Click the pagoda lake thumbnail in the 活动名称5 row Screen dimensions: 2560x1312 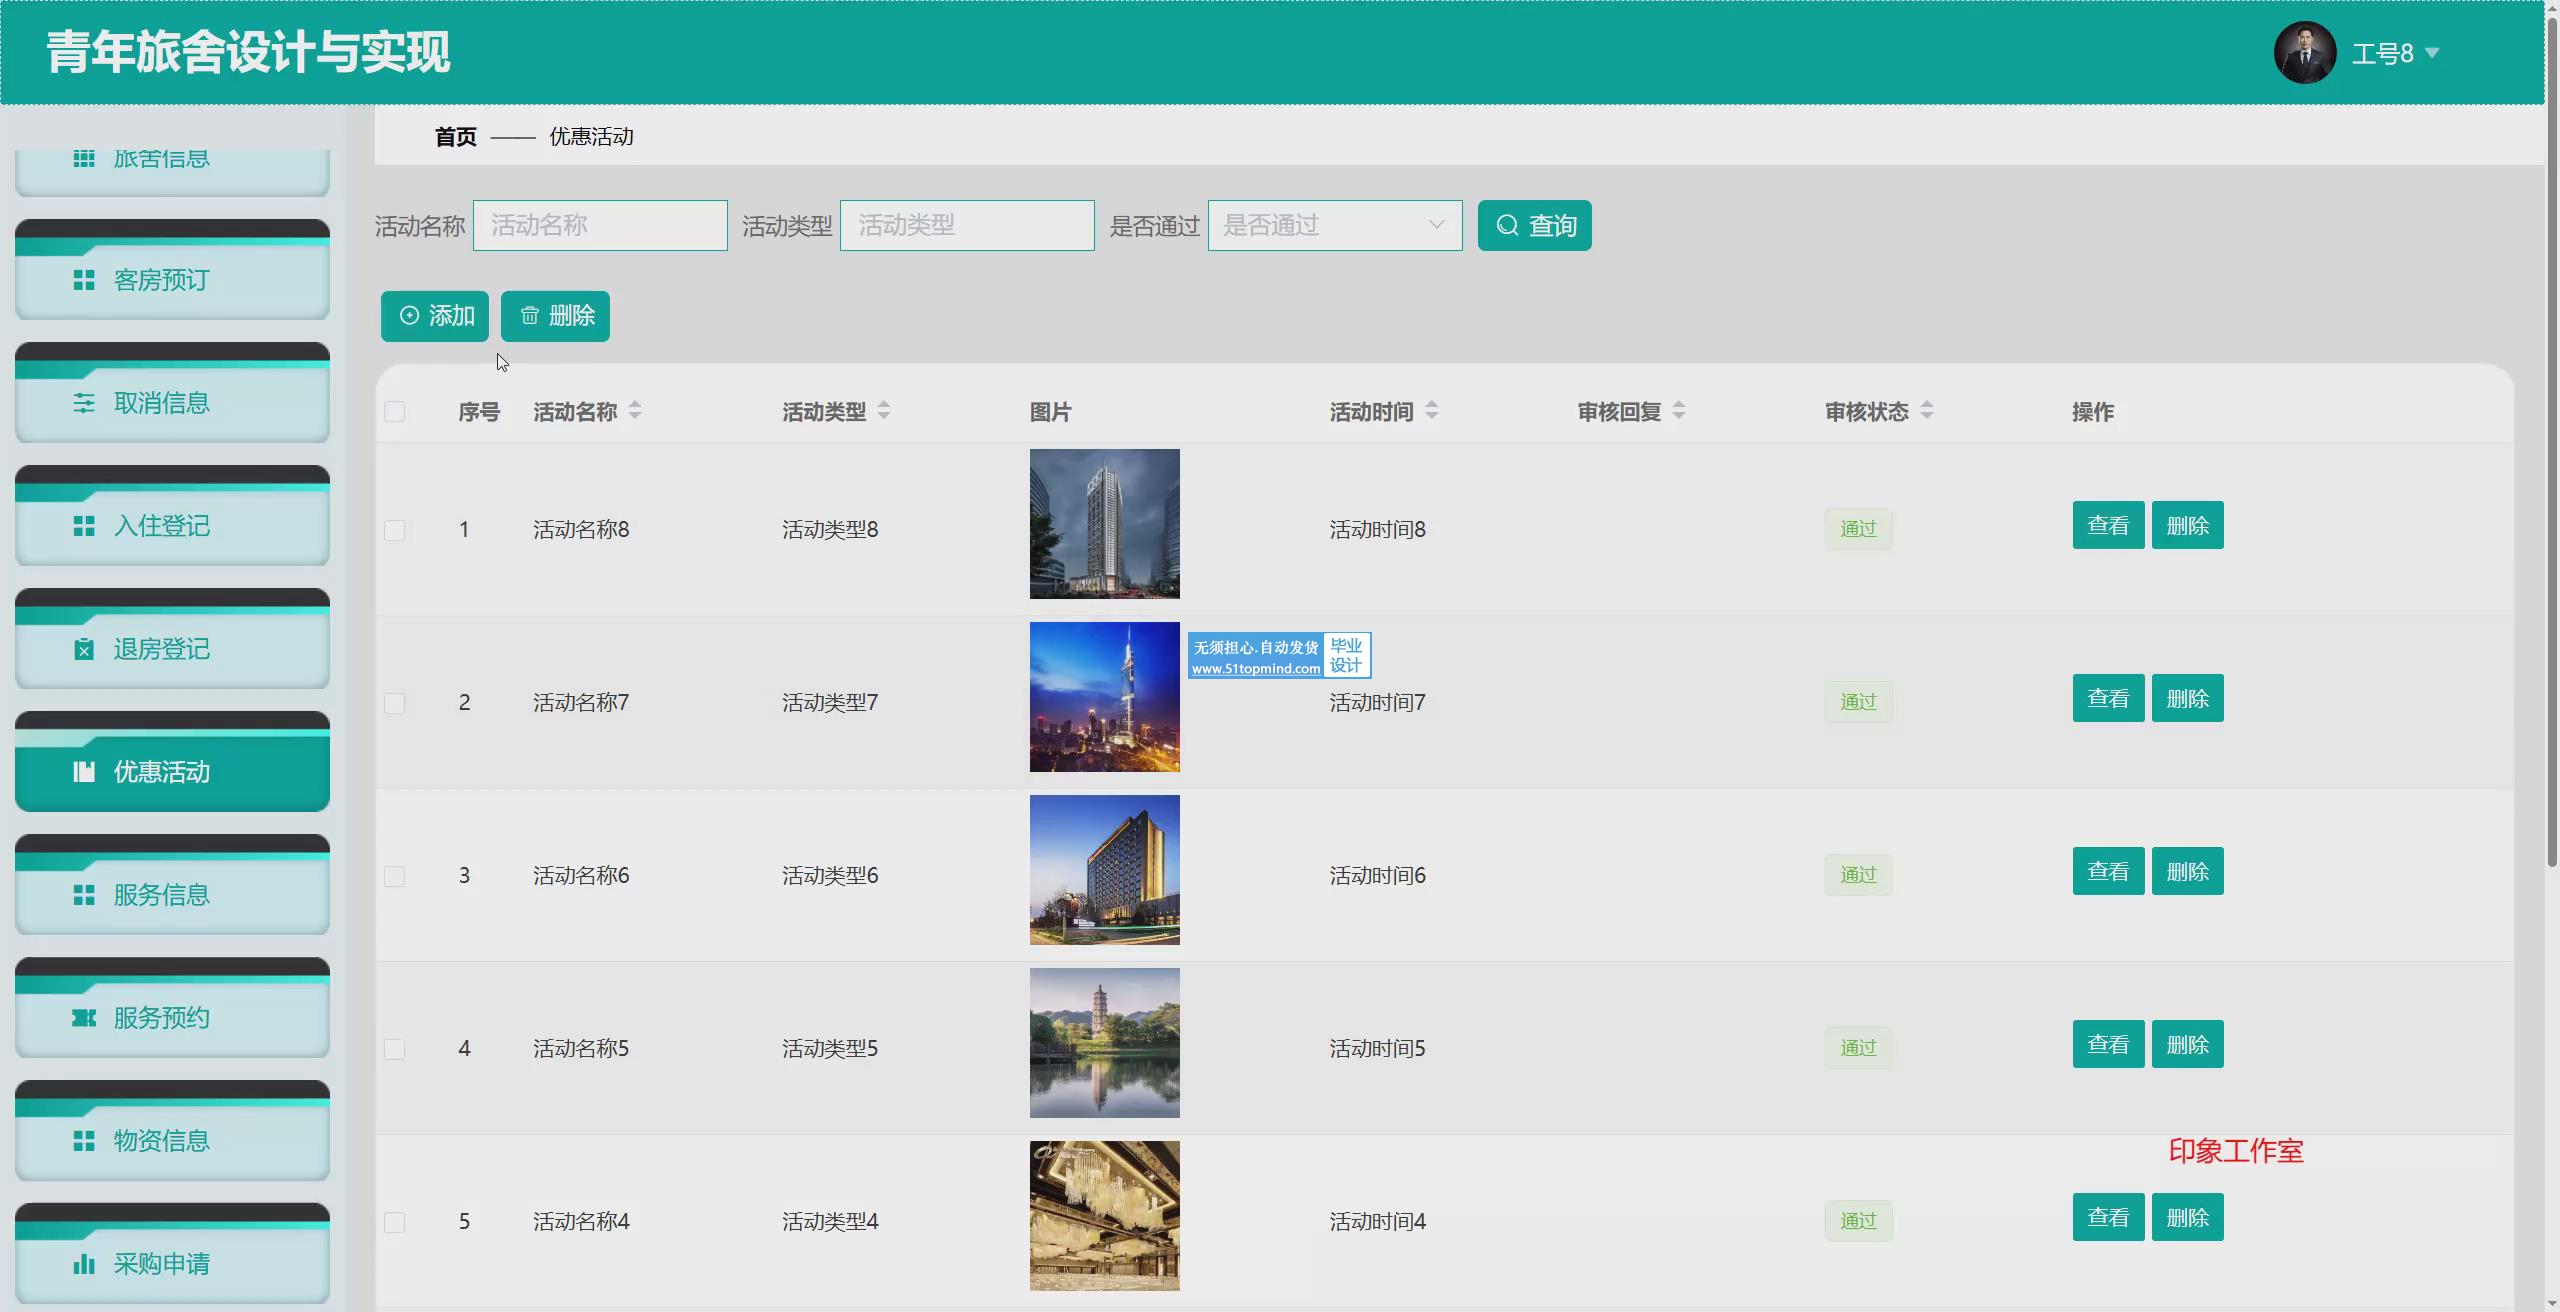coord(1104,1043)
